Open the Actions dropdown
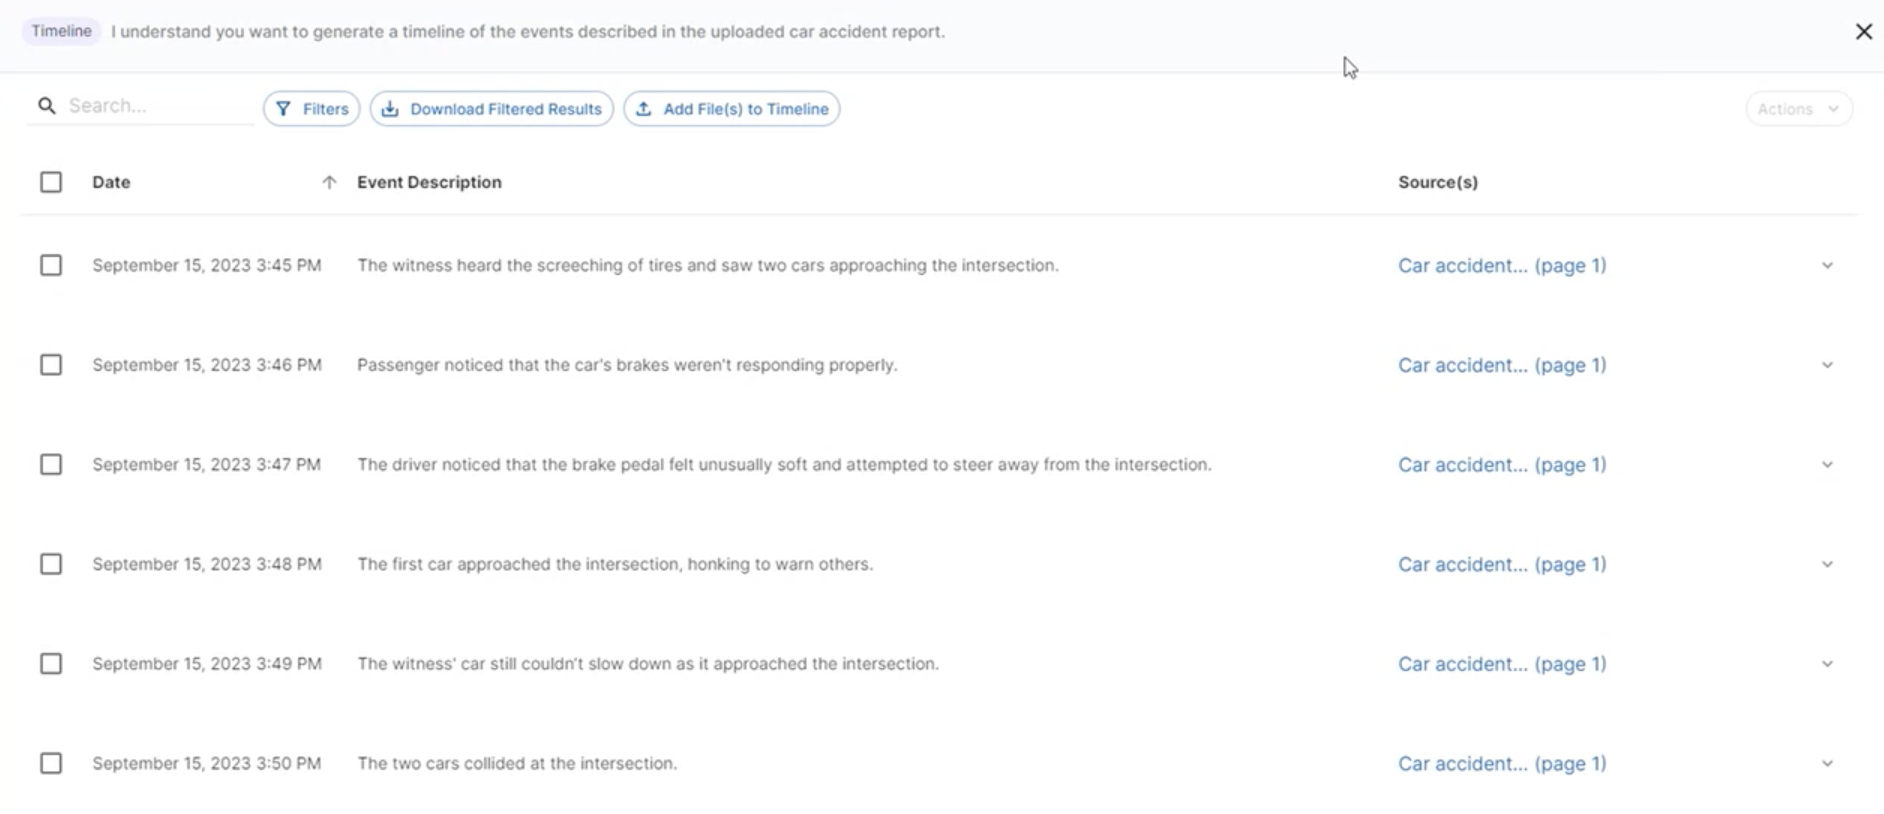The height and width of the screenshot is (814, 1884). tap(1799, 109)
